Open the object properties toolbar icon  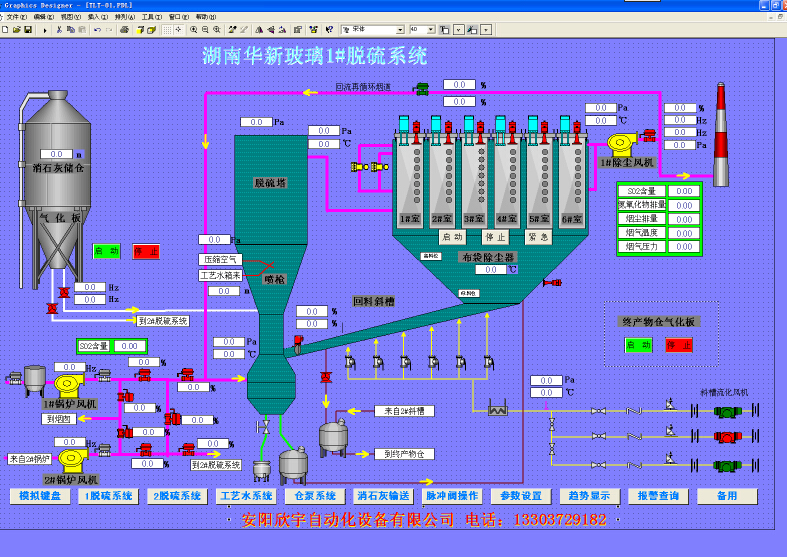tap(298, 30)
